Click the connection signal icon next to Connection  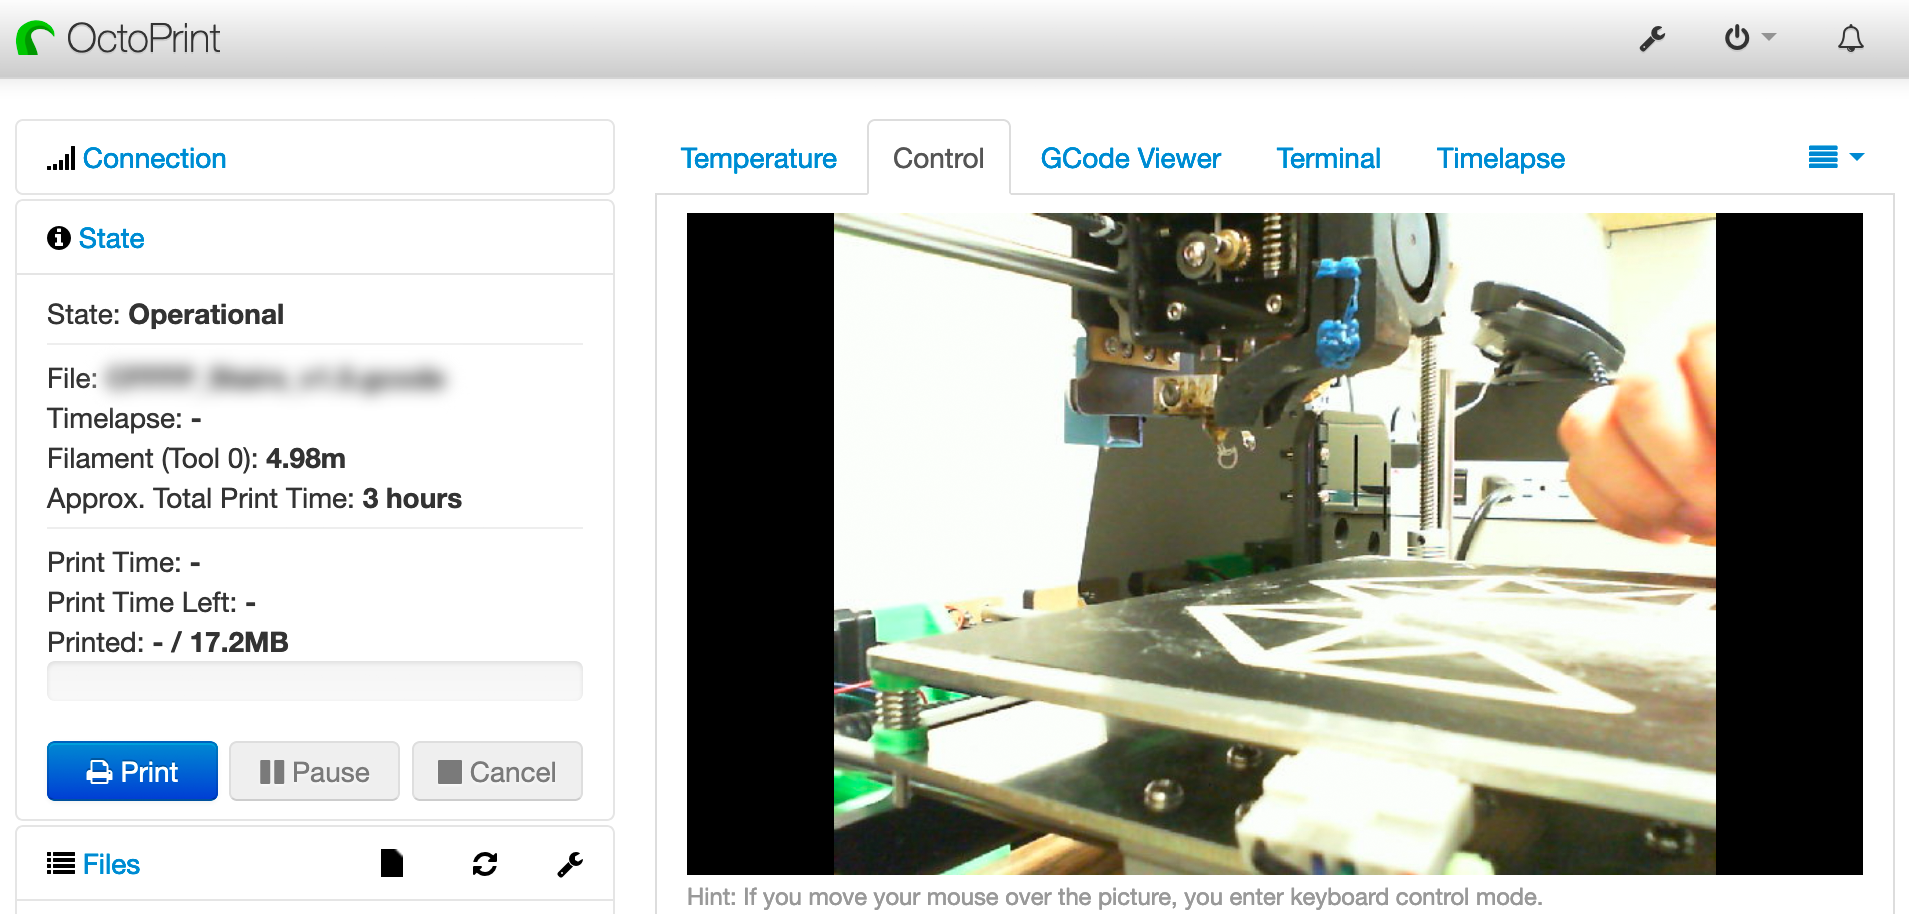[60, 158]
